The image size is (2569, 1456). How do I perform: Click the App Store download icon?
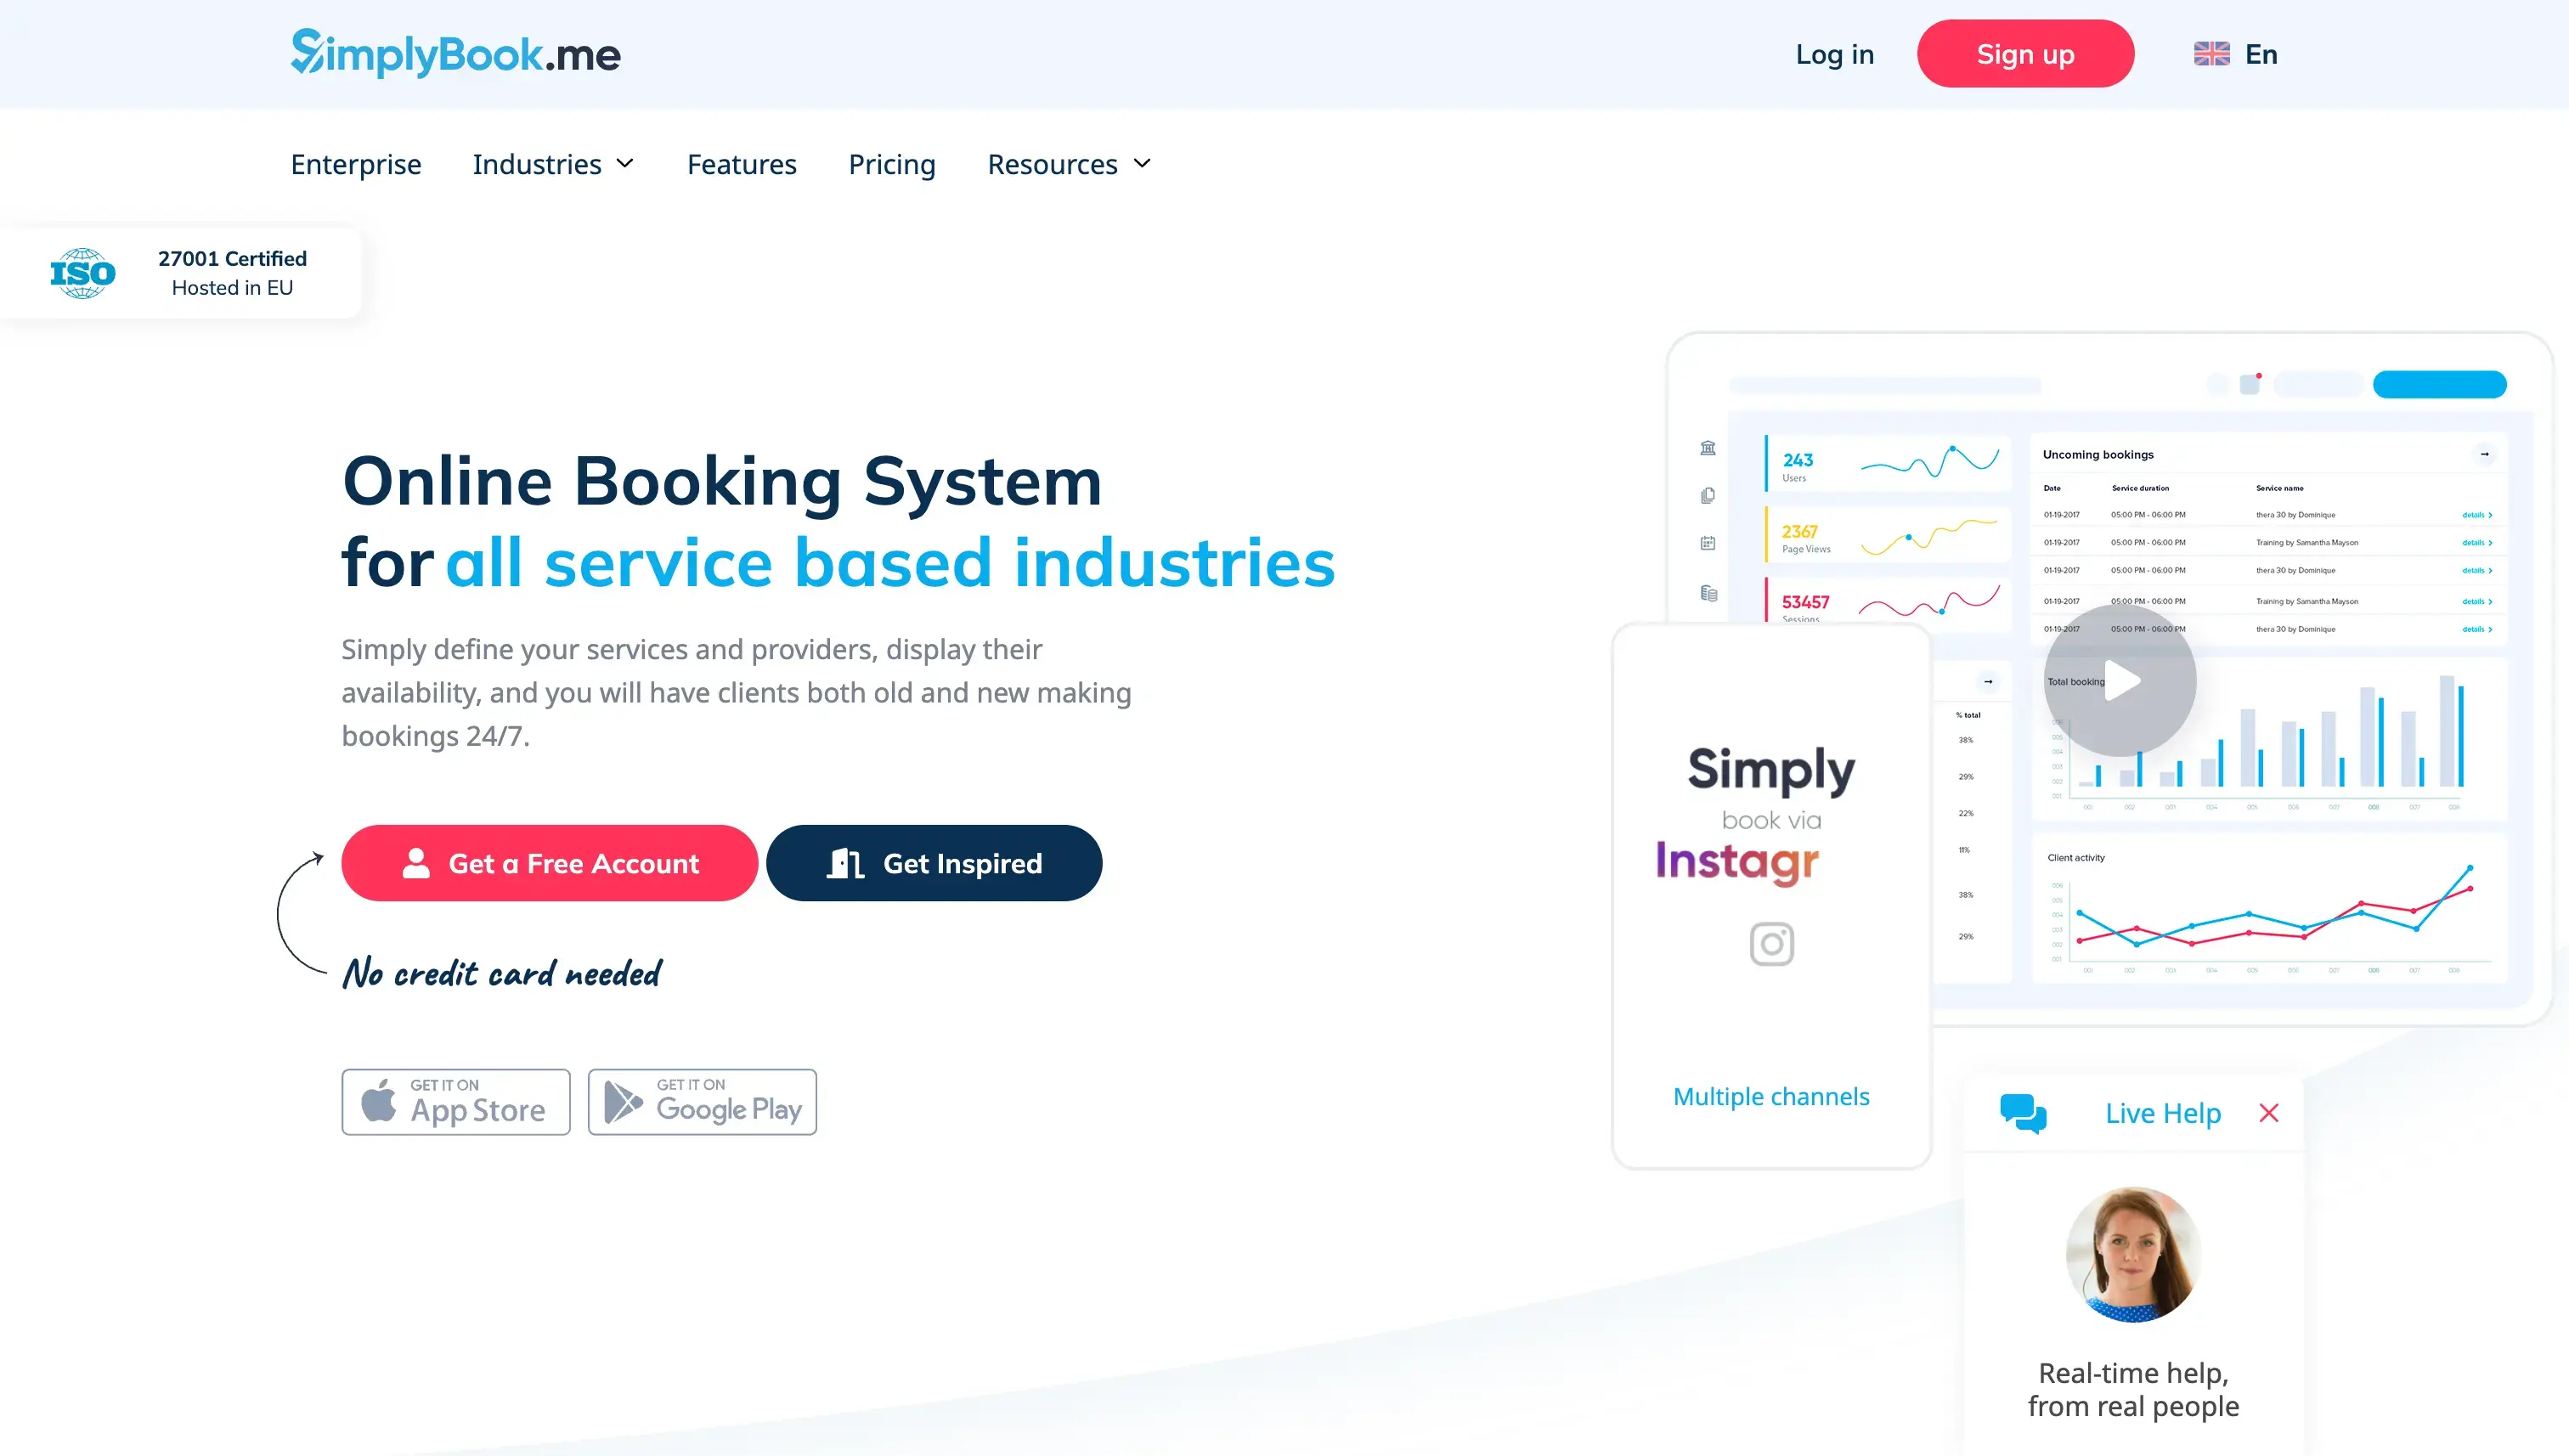pos(454,1101)
